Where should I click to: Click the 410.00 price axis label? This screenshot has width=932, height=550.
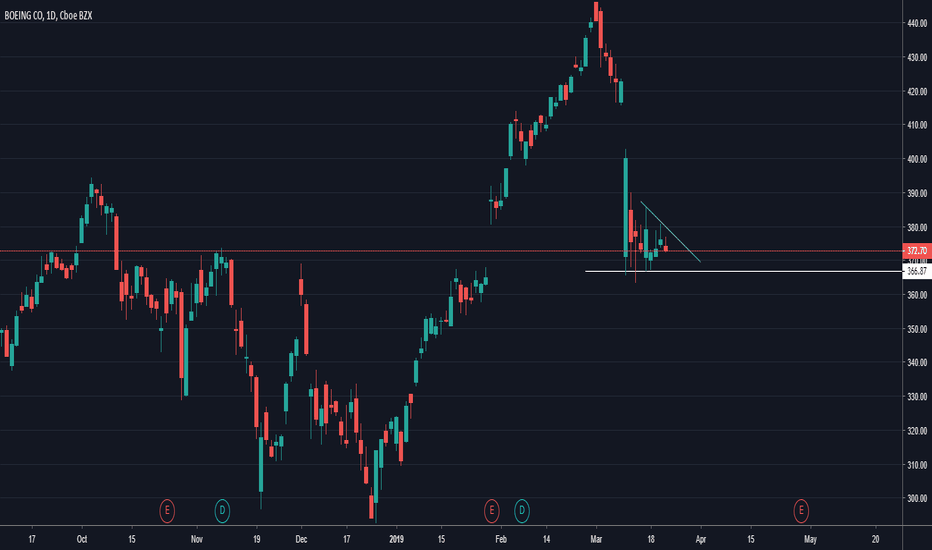(x=917, y=125)
